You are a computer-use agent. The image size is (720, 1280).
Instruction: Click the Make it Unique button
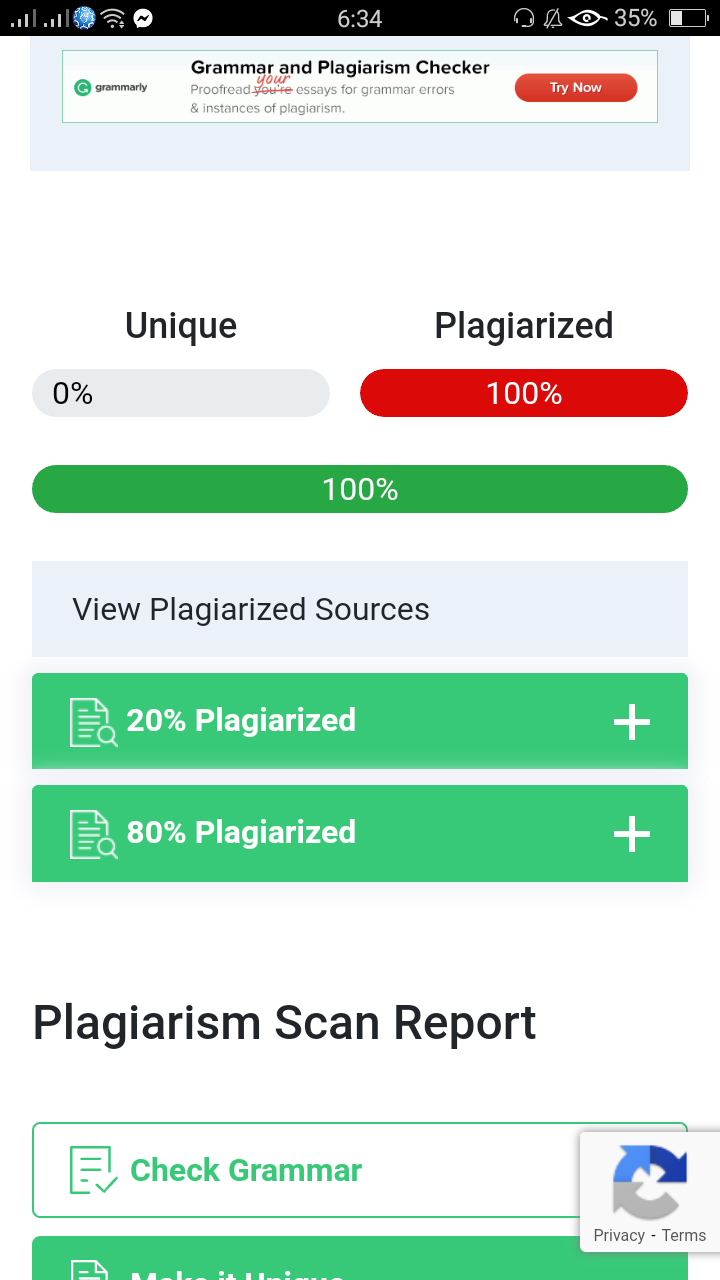click(360, 1258)
